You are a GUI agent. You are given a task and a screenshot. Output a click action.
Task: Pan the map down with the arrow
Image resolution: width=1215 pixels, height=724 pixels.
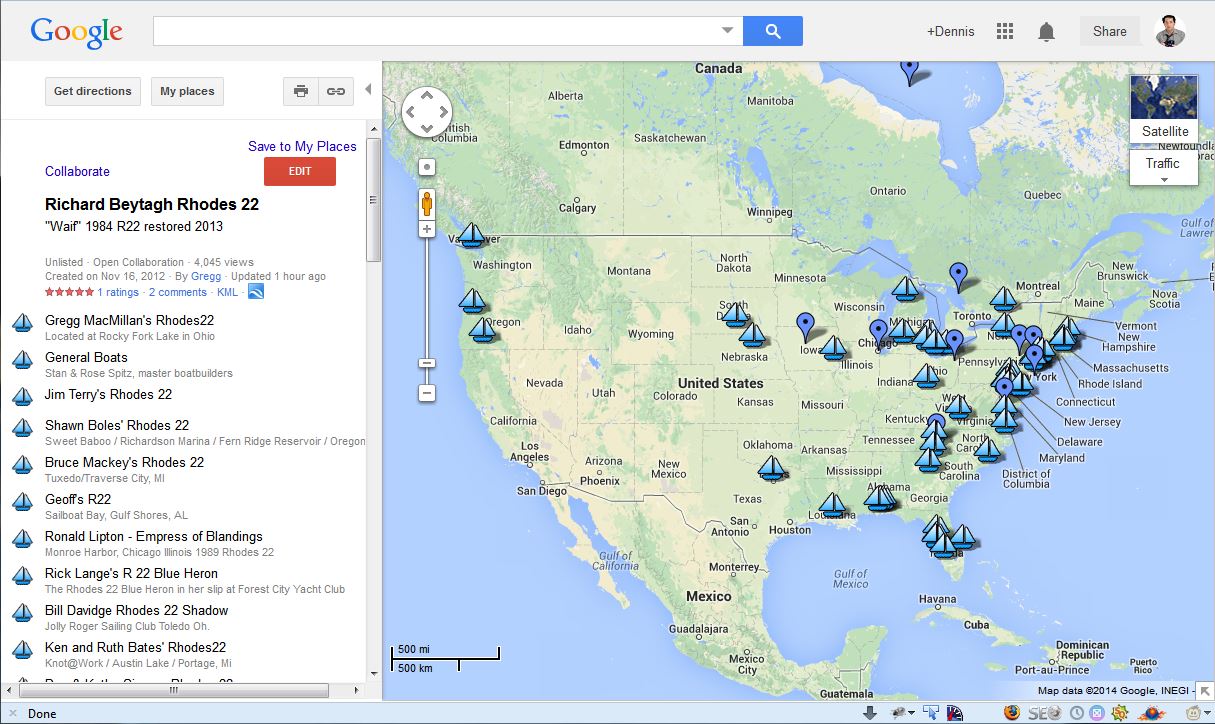(427, 128)
